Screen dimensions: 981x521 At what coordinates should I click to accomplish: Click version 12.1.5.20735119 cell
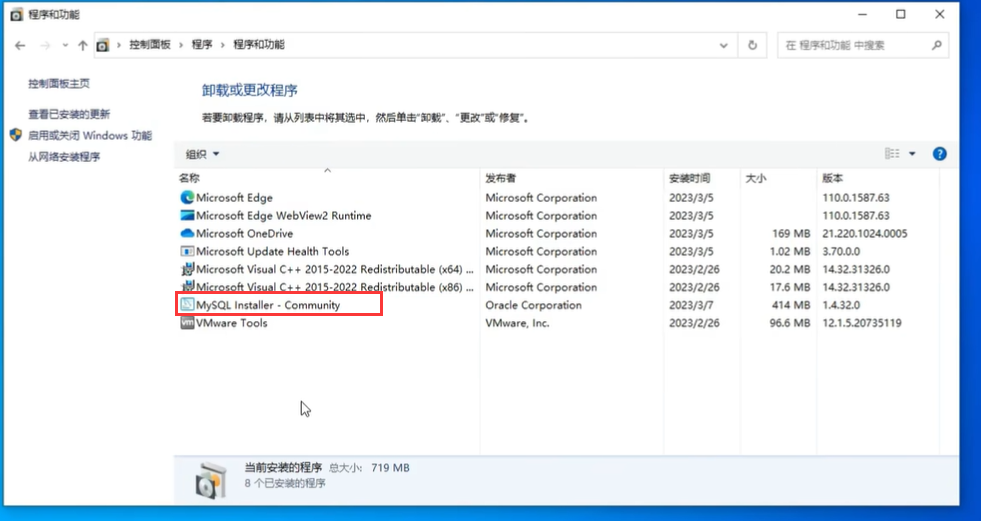coord(862,323)
